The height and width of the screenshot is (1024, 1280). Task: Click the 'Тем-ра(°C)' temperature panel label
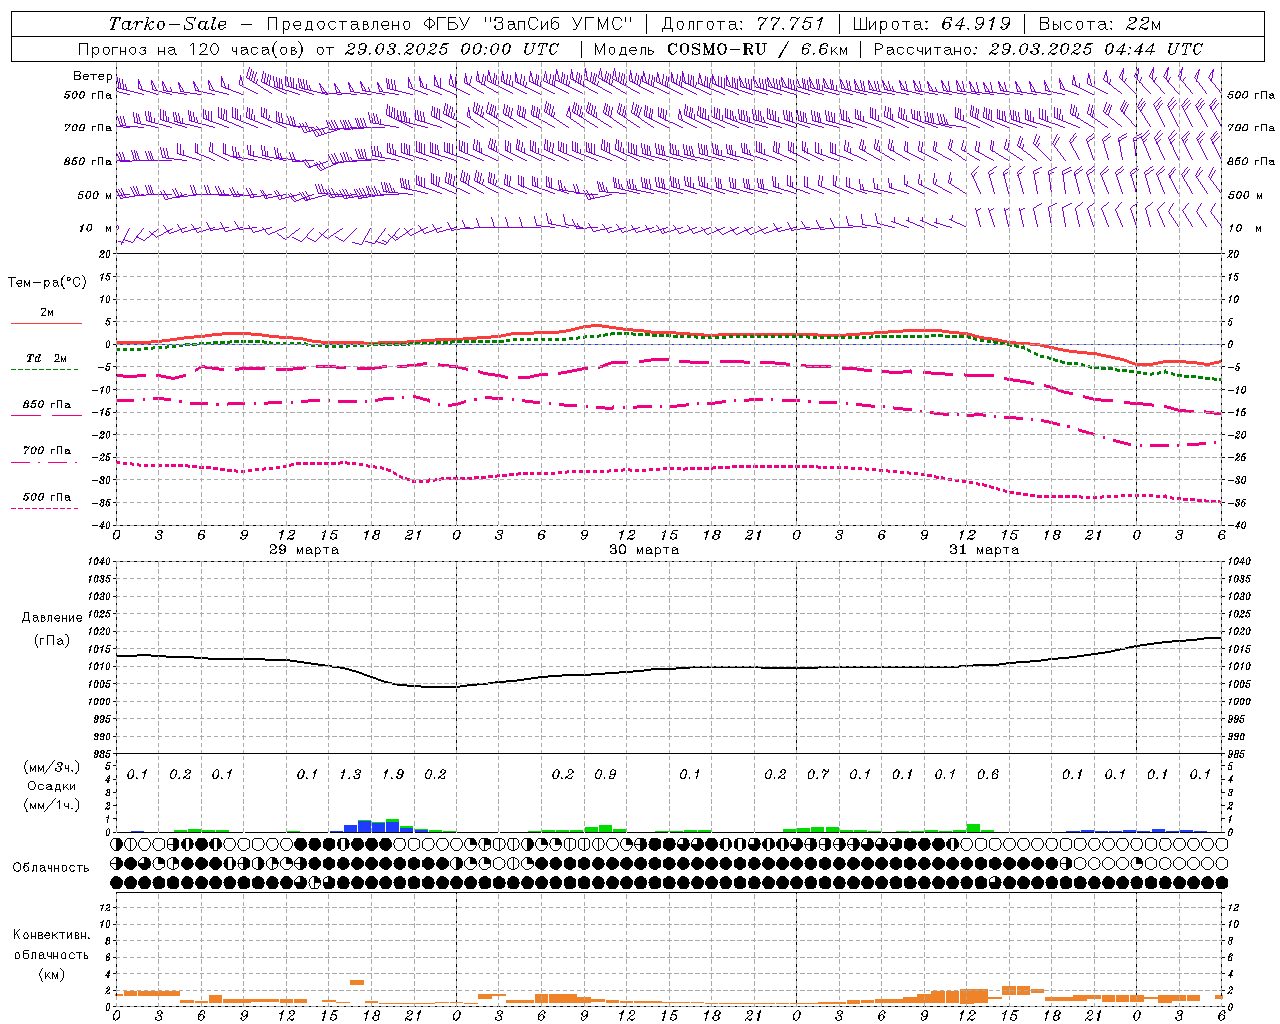click(x=47, y=283)
